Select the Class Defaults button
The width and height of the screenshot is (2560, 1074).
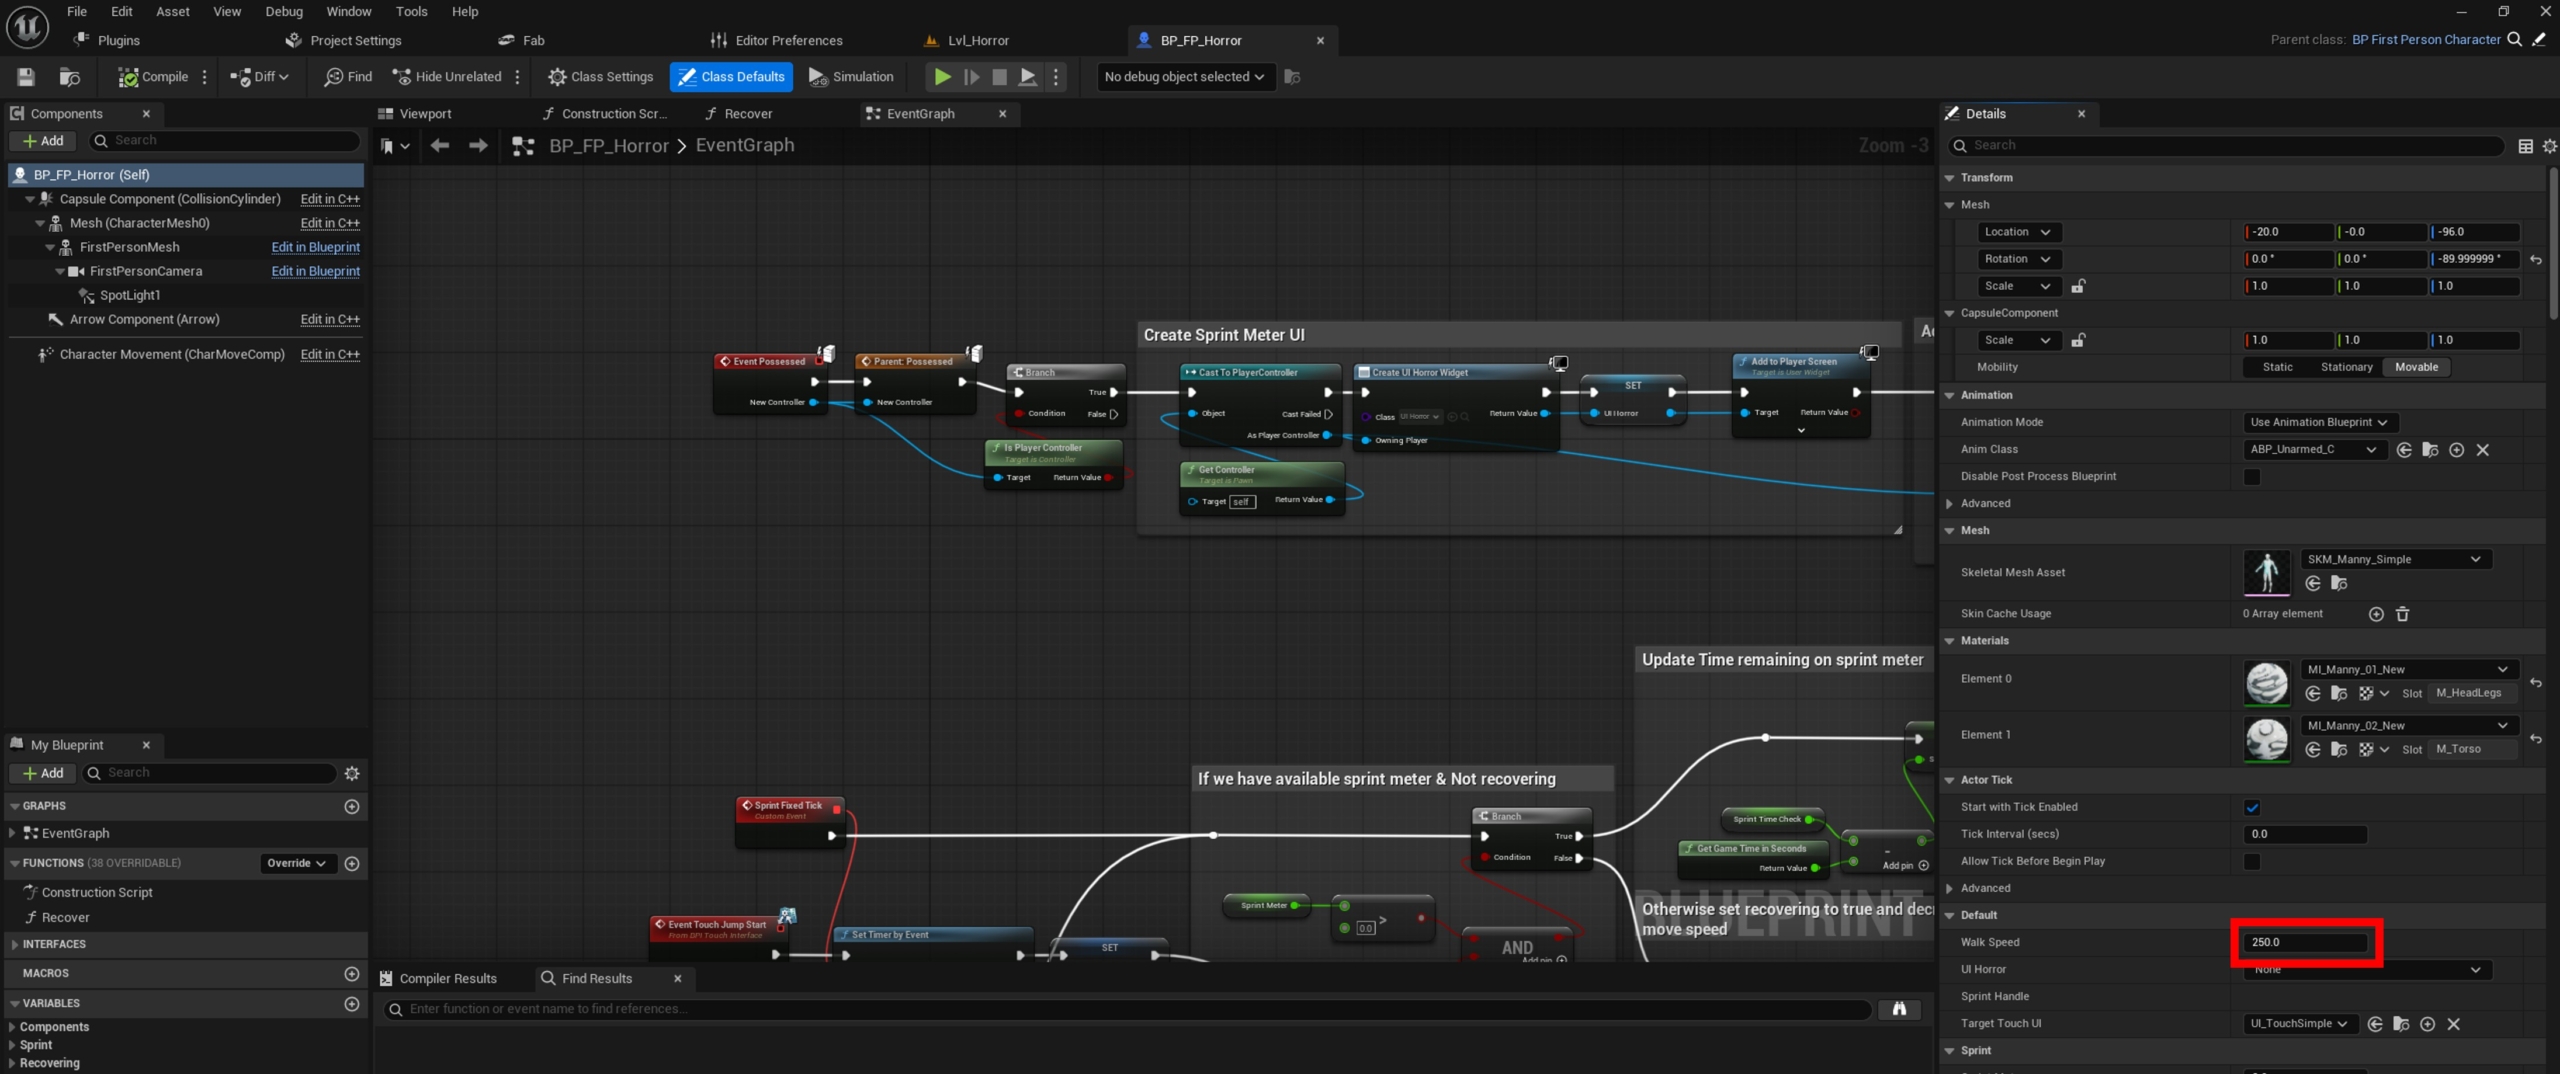(731, 77)
